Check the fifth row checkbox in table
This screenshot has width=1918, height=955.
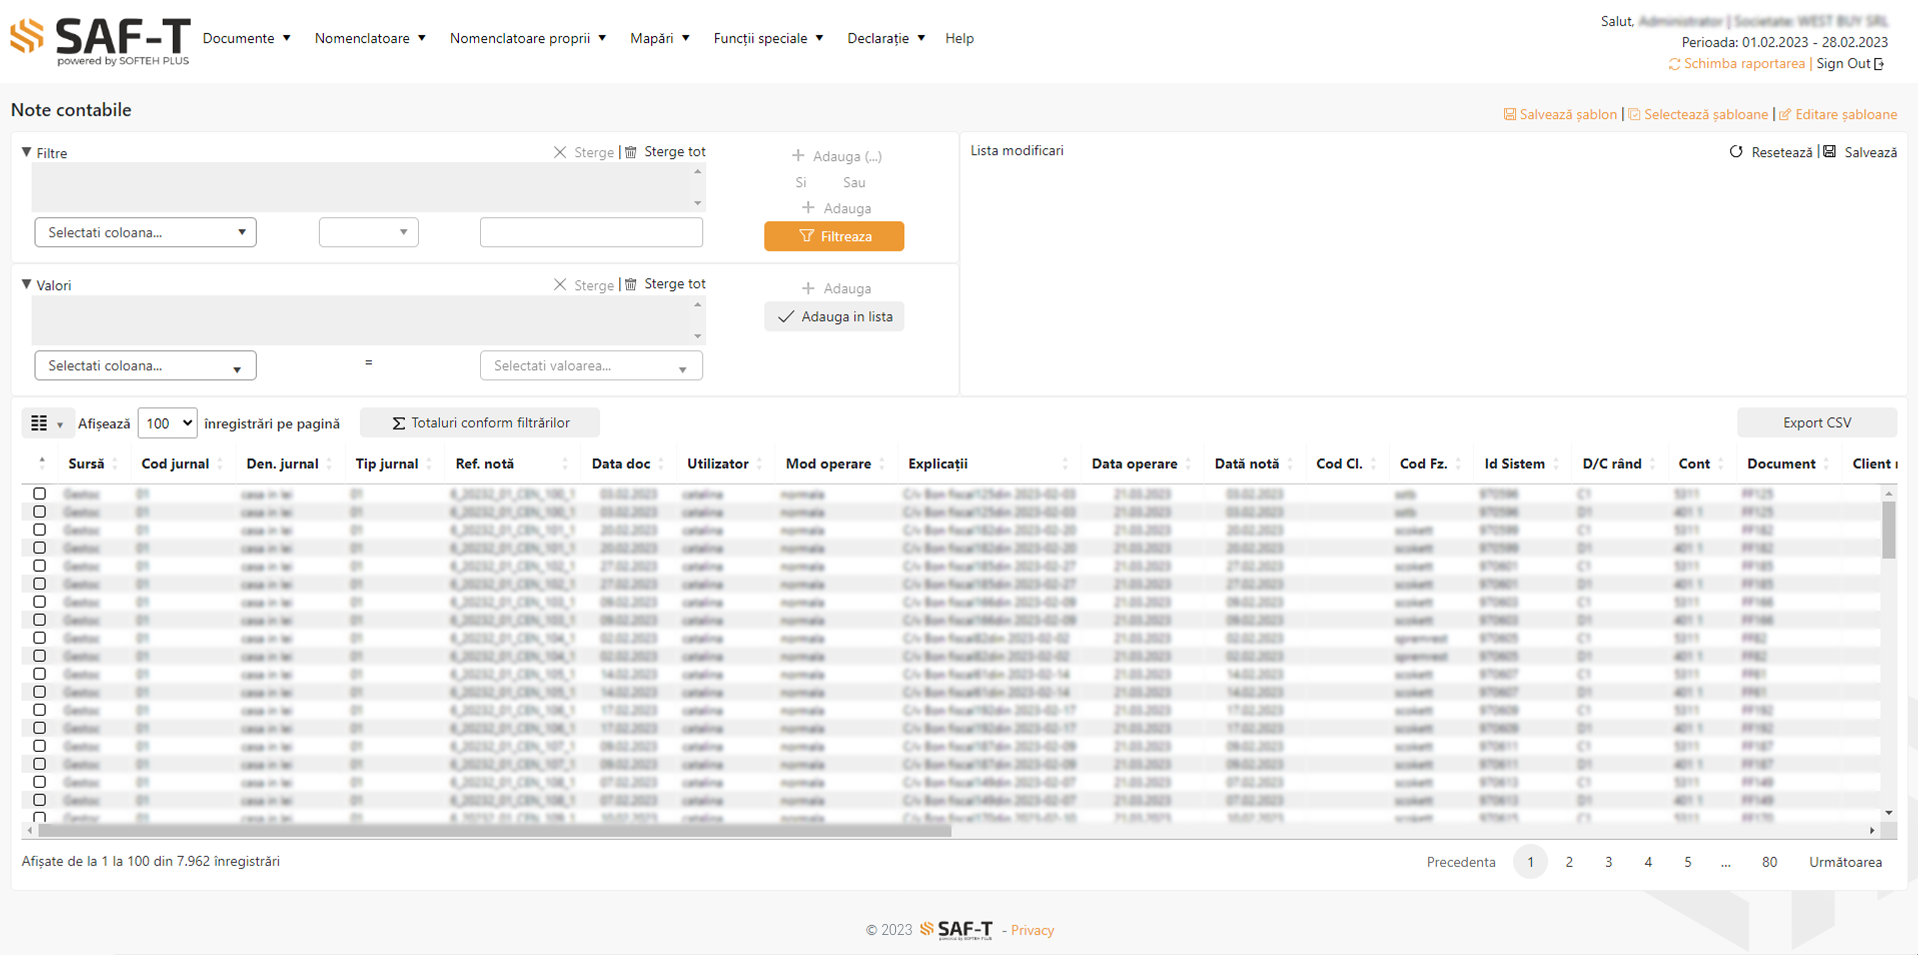tap(40, 566)
